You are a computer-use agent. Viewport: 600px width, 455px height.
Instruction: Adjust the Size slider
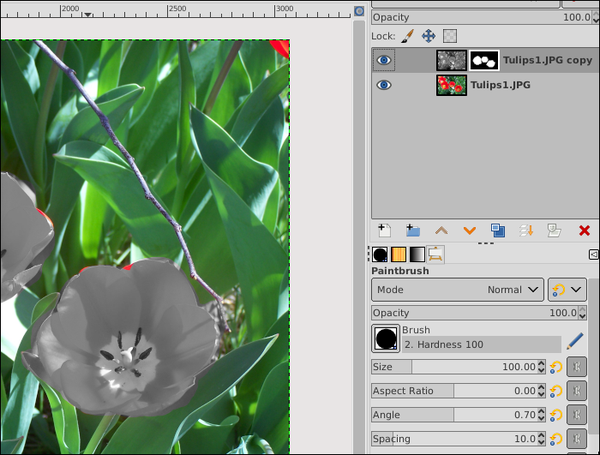pos(454,367)
